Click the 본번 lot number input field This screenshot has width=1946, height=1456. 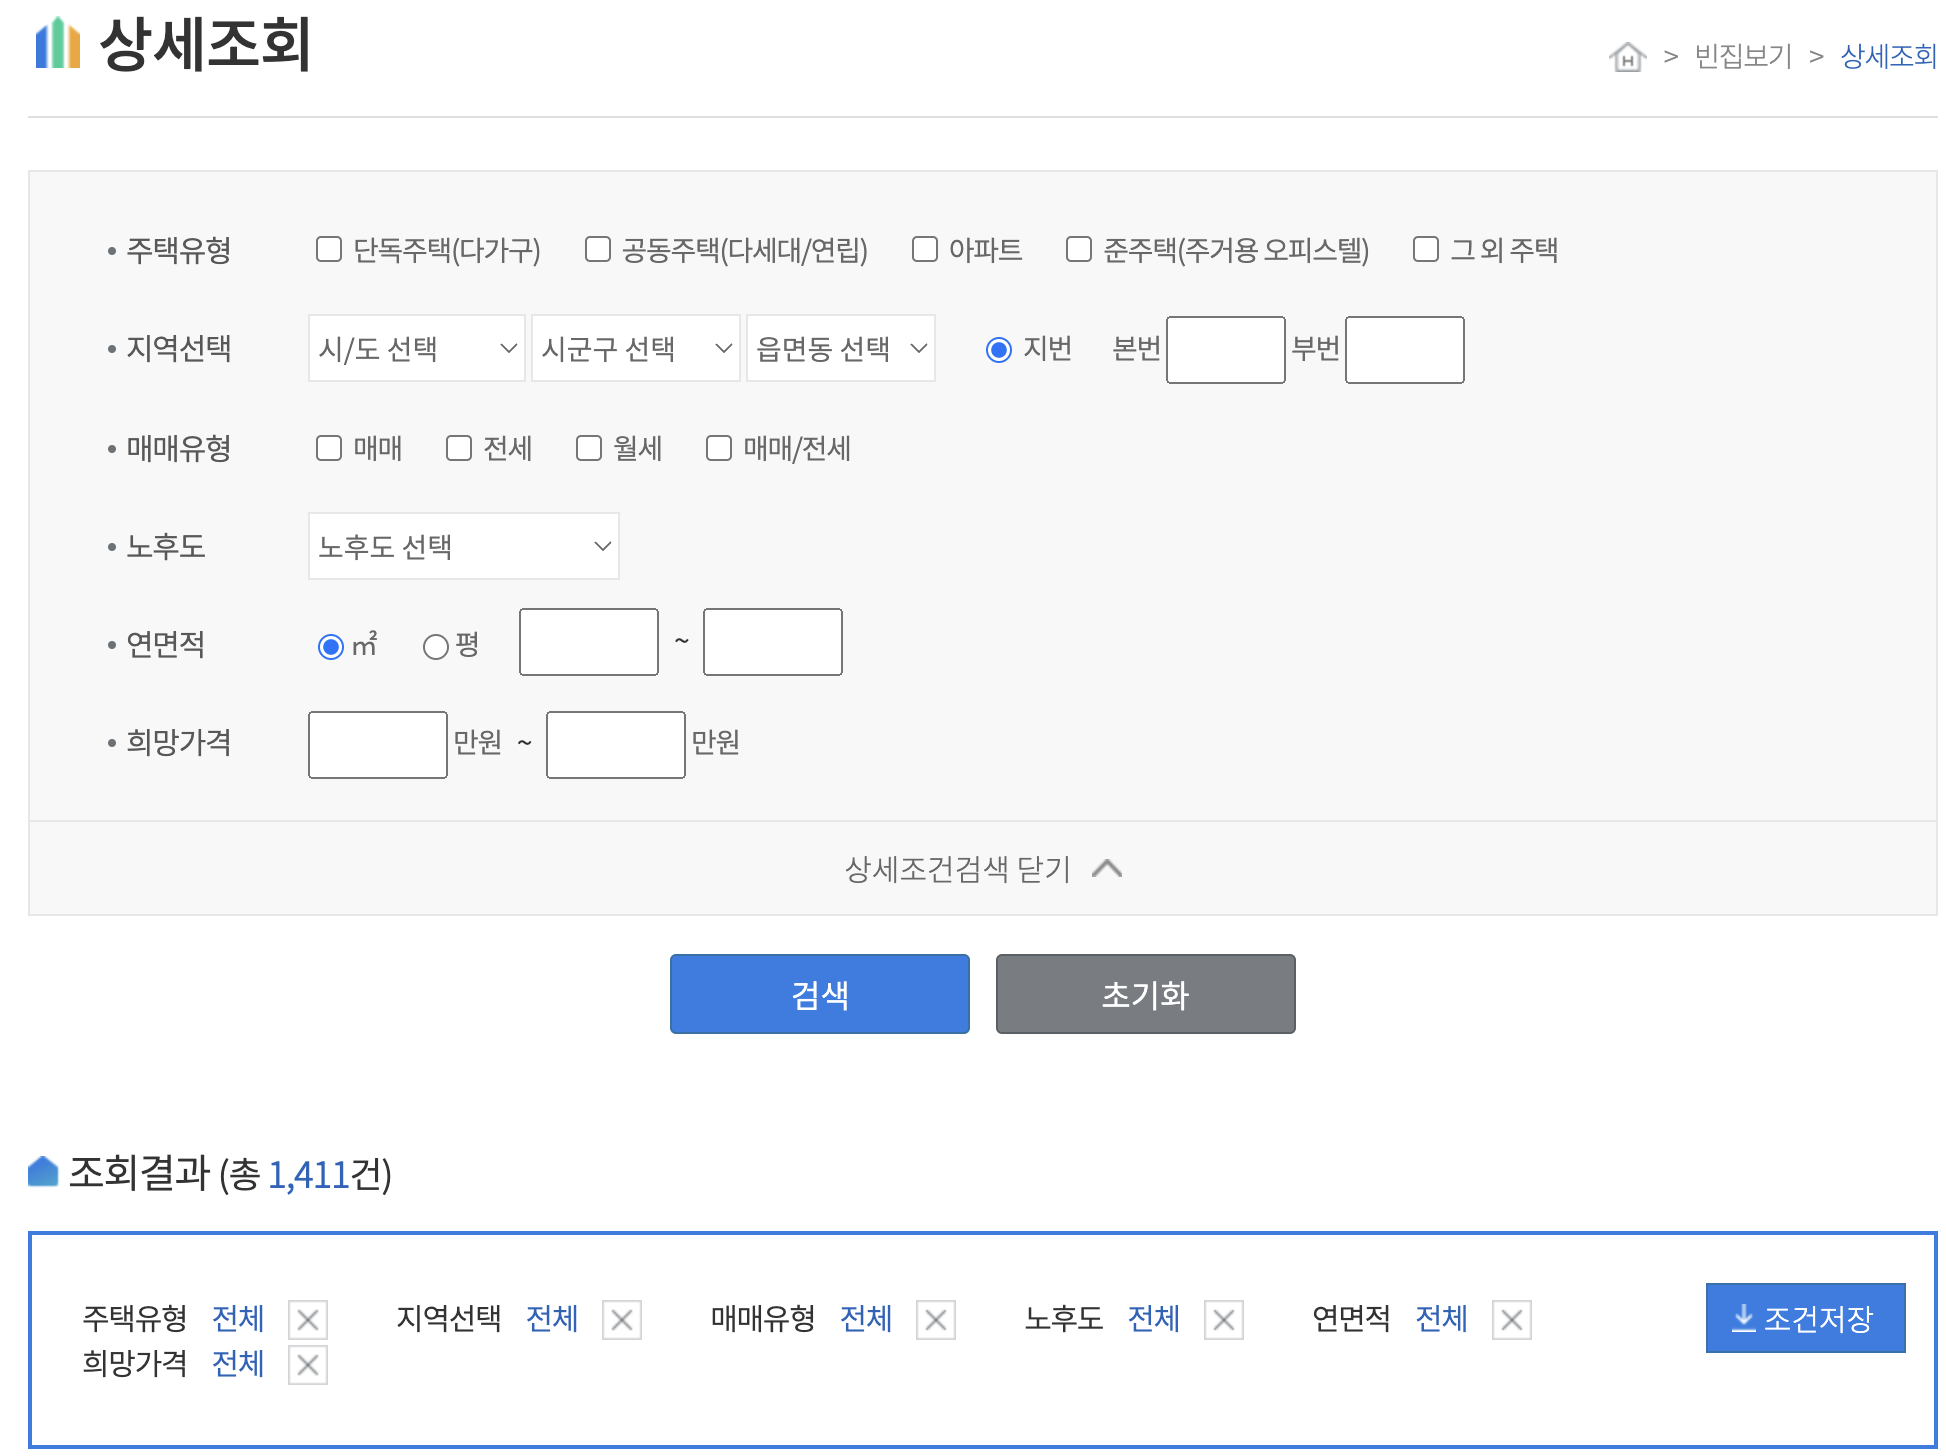(x=1225, y=350)
